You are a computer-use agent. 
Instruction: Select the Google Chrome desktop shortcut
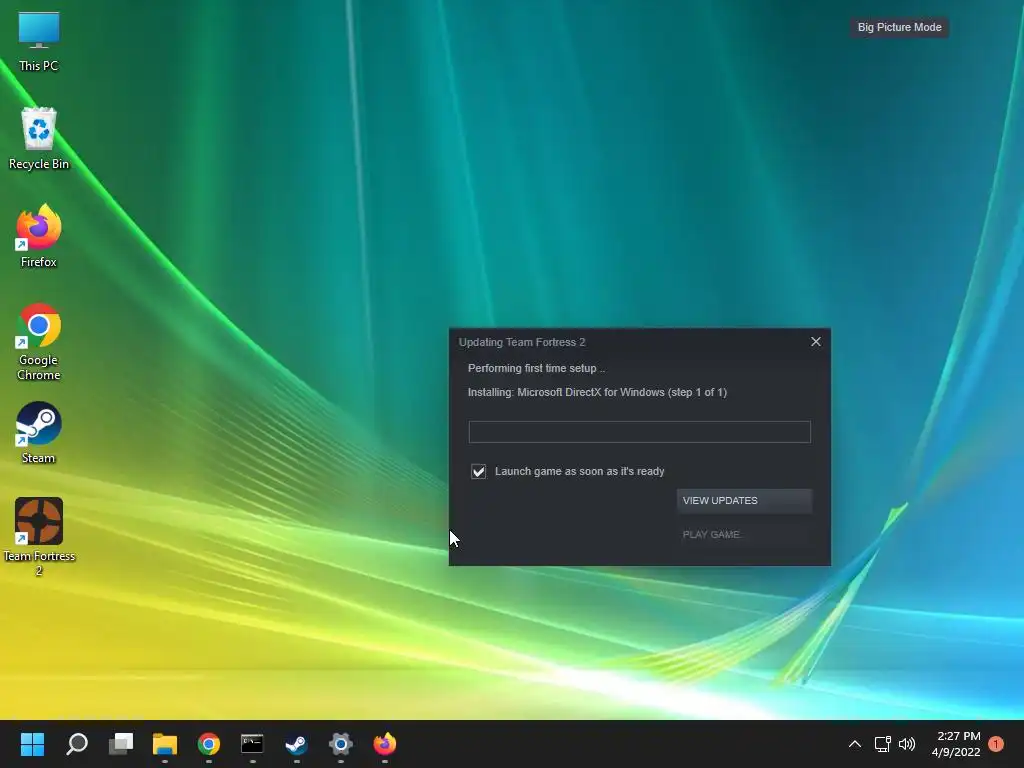(x=39, y=342)
